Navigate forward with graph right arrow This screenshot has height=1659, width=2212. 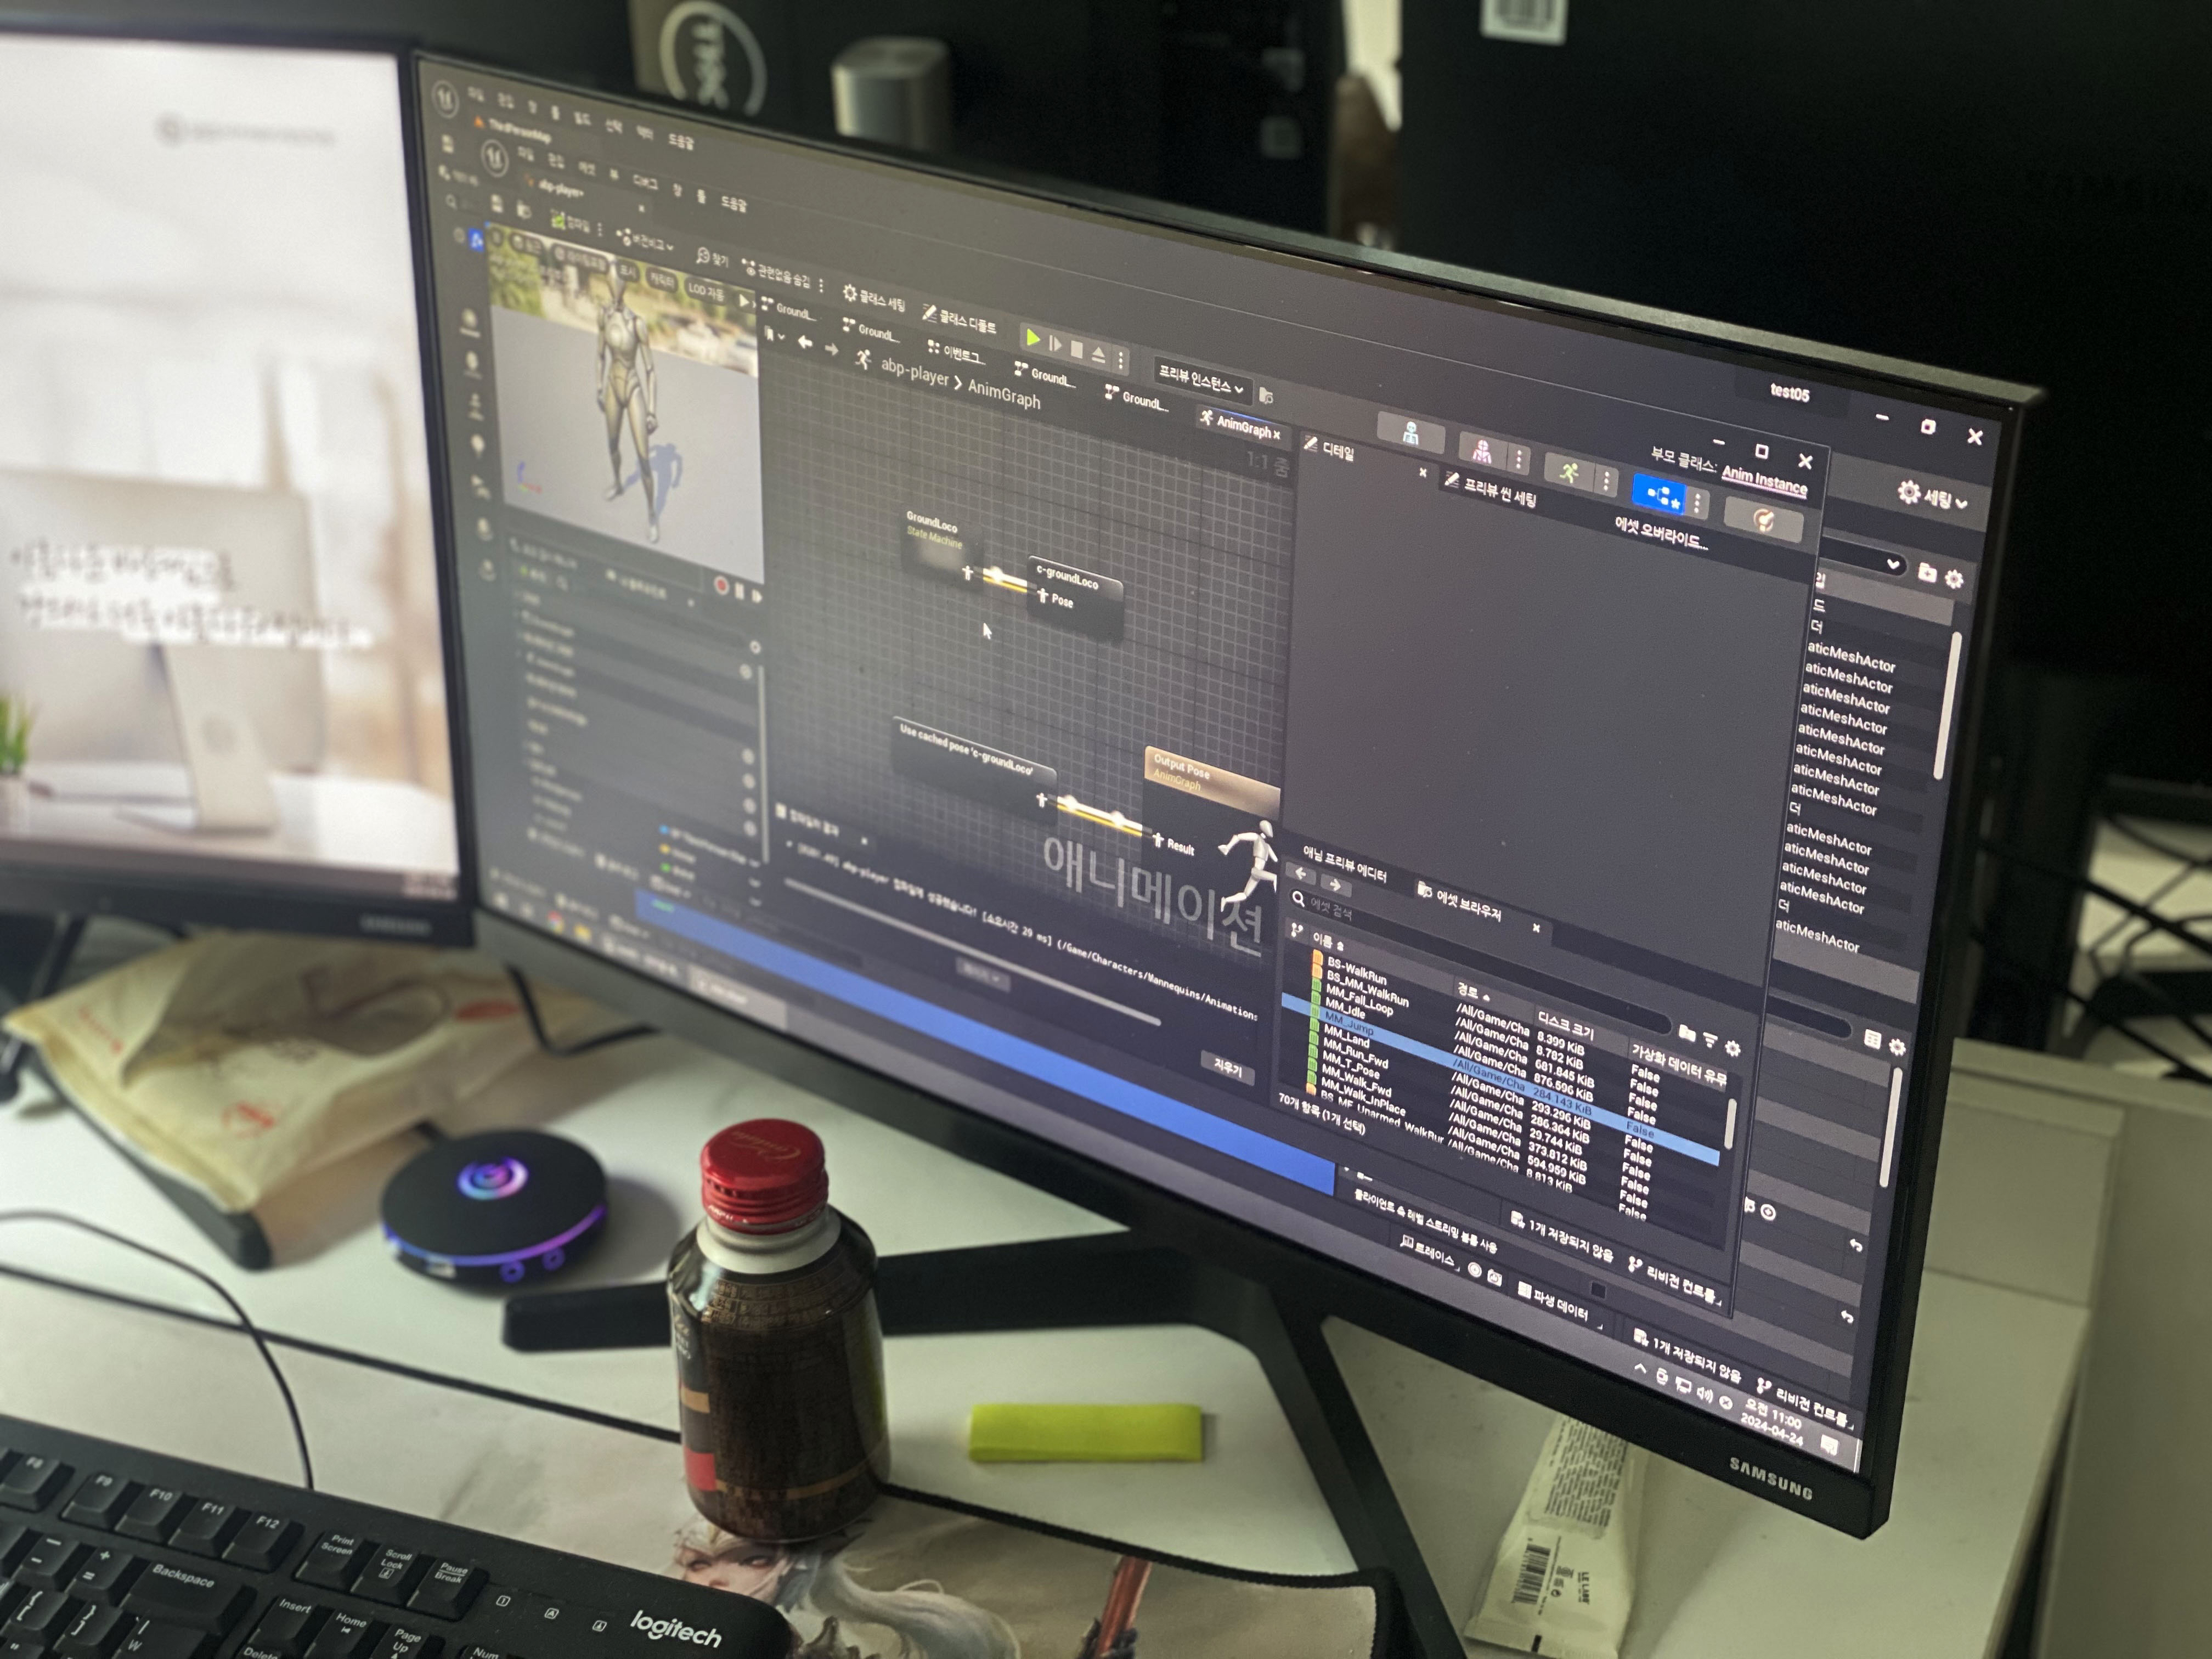[831, 349]
